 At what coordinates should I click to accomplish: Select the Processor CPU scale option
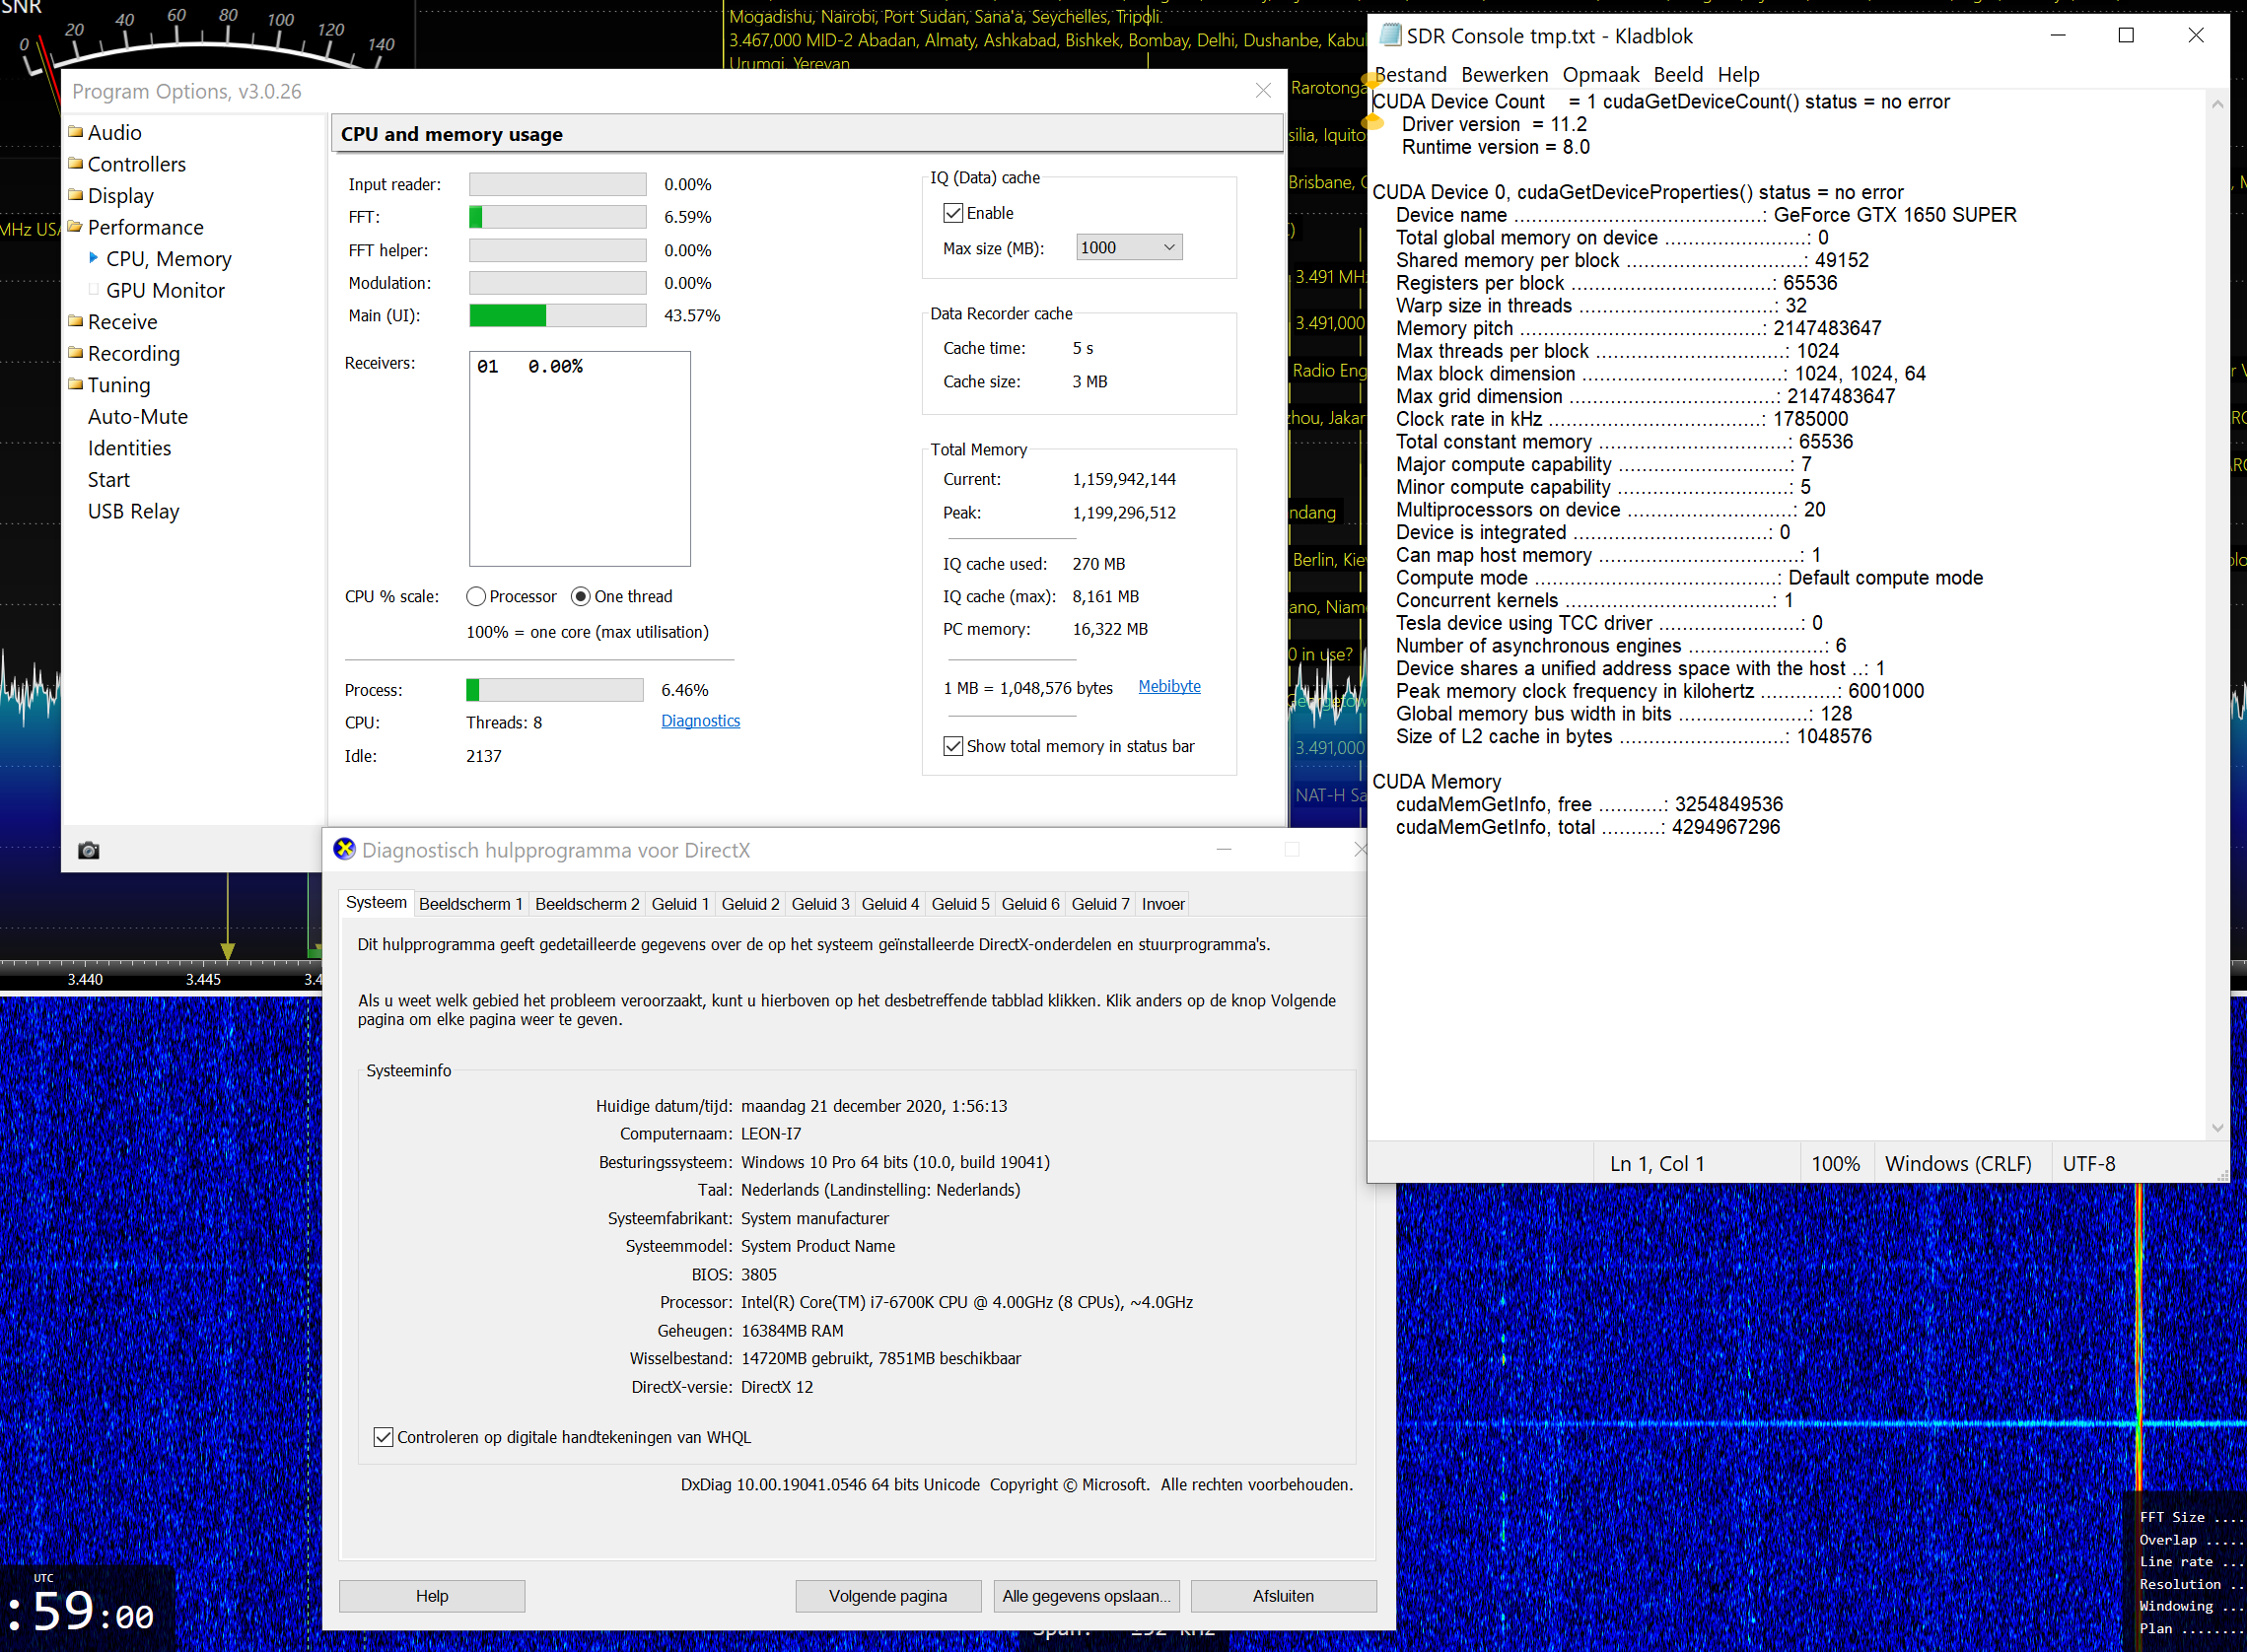[476, 597]
